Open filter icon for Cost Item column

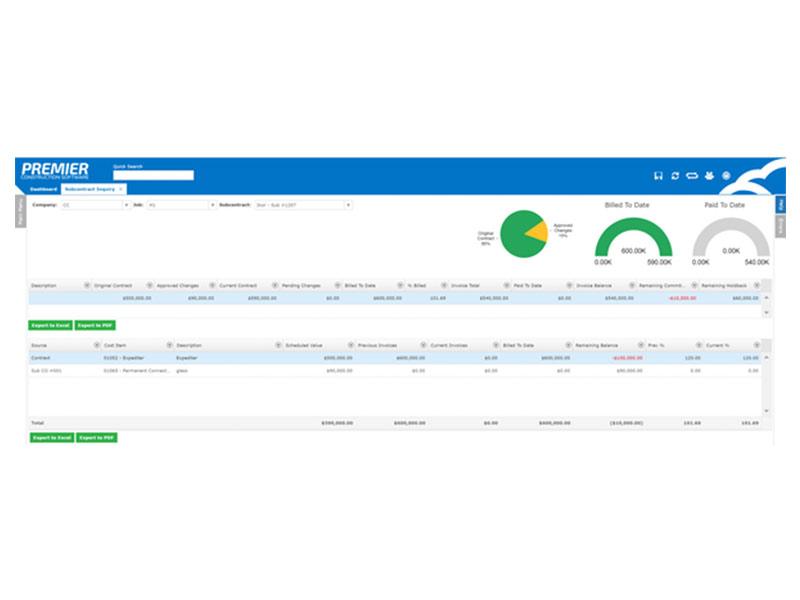[169, 345]
